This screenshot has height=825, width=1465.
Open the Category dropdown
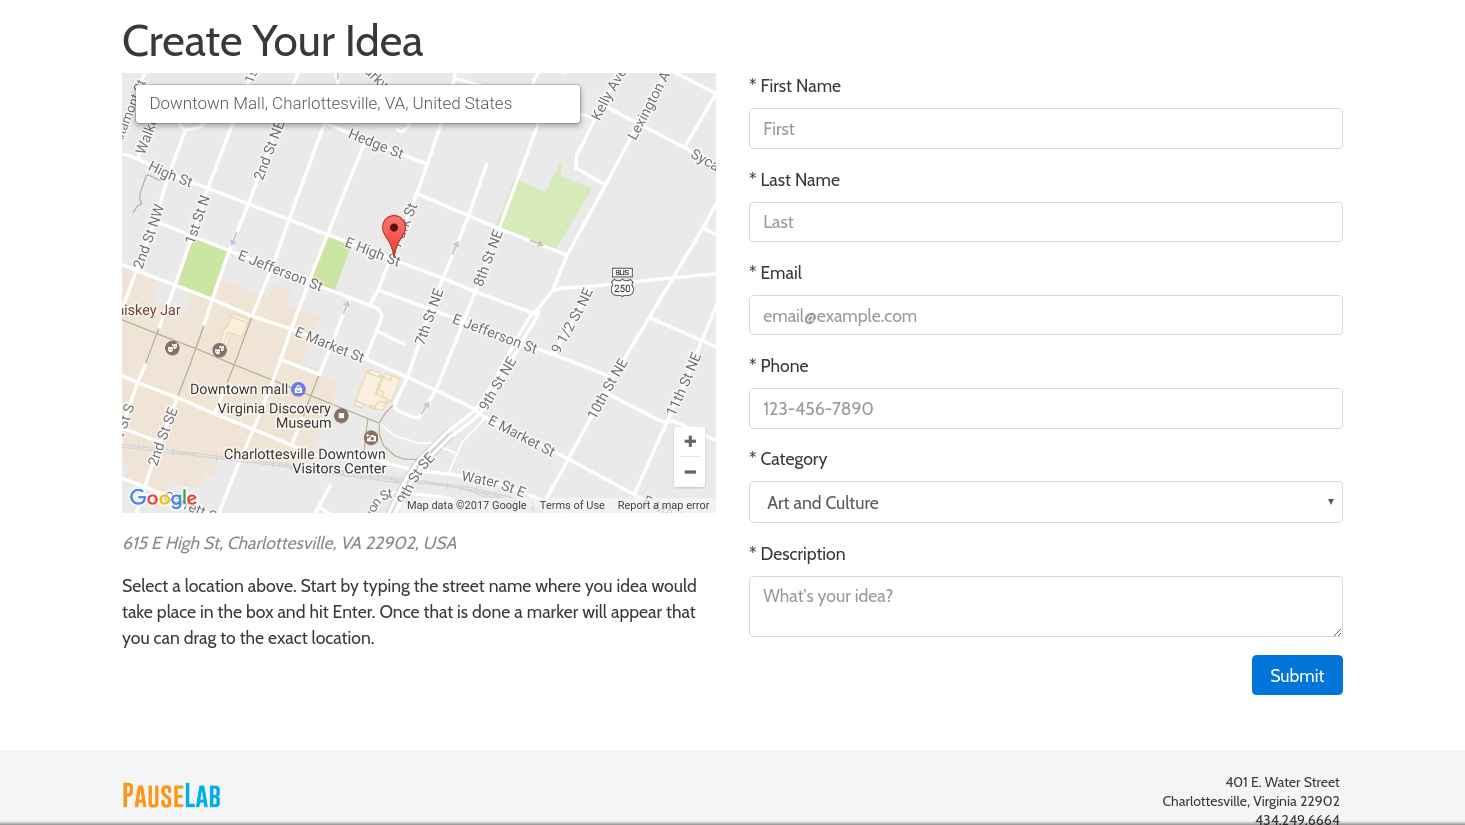(x=1045, y=502)
